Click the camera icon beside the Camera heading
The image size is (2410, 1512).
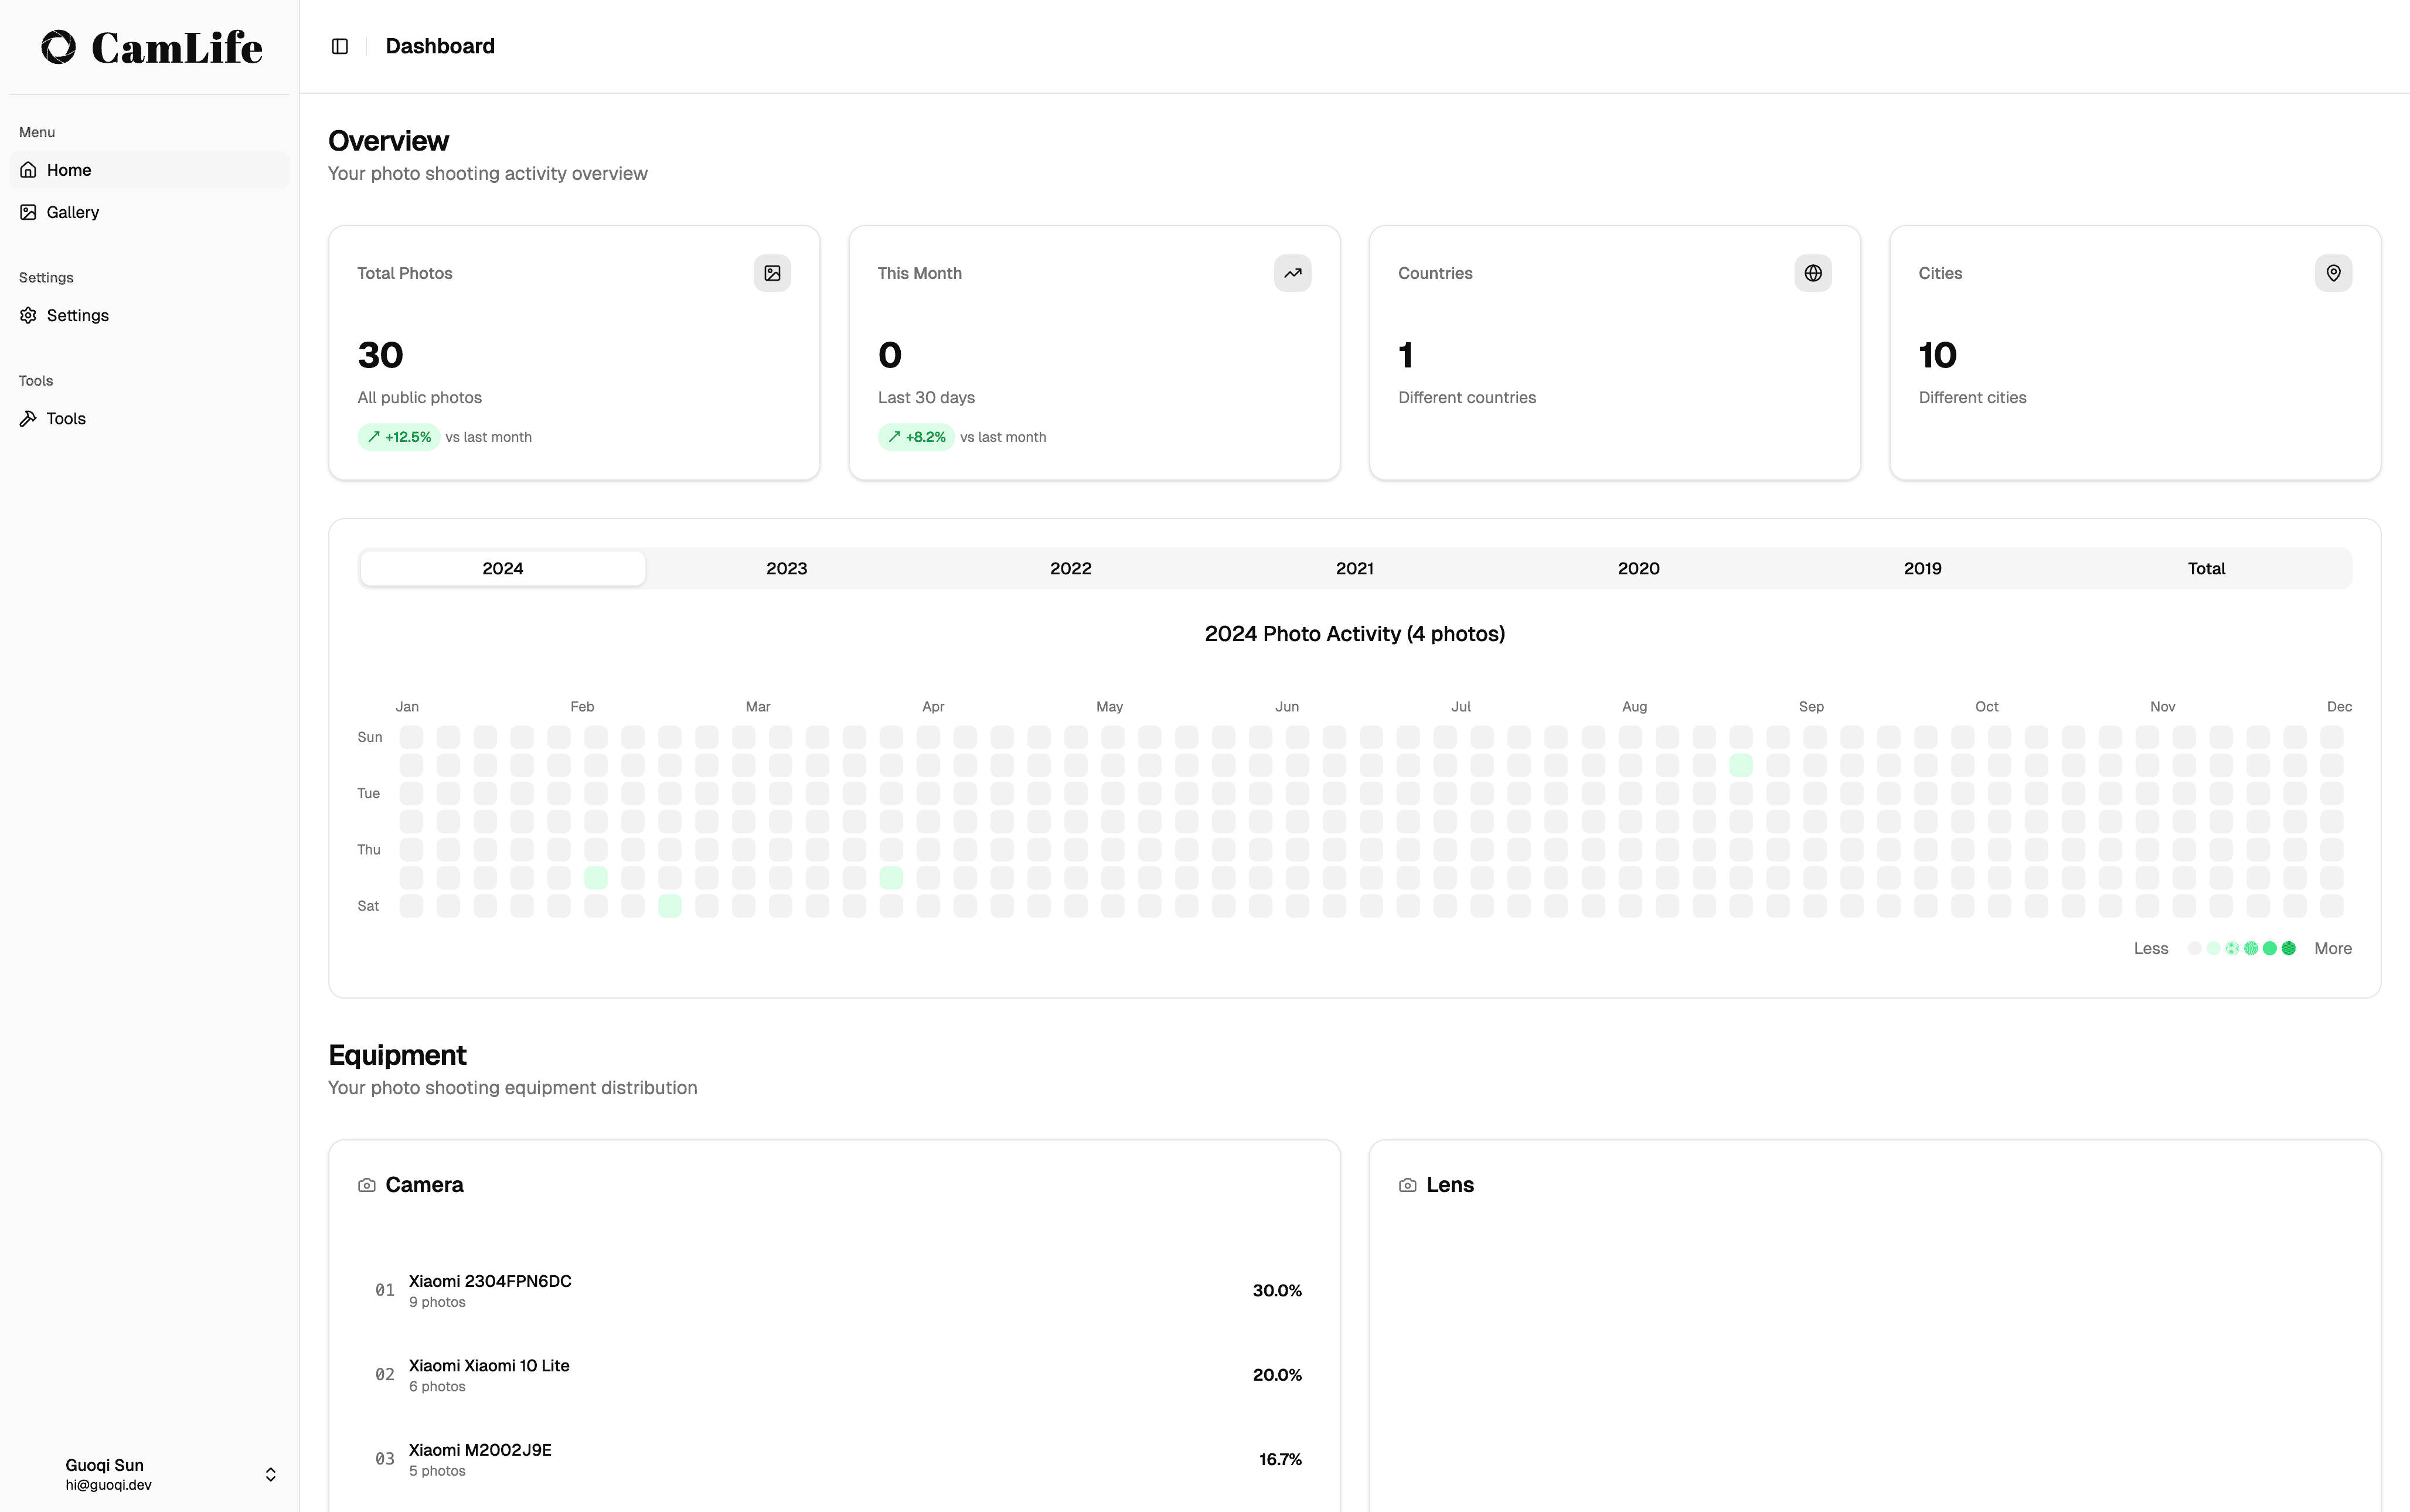pos(367,1185)
